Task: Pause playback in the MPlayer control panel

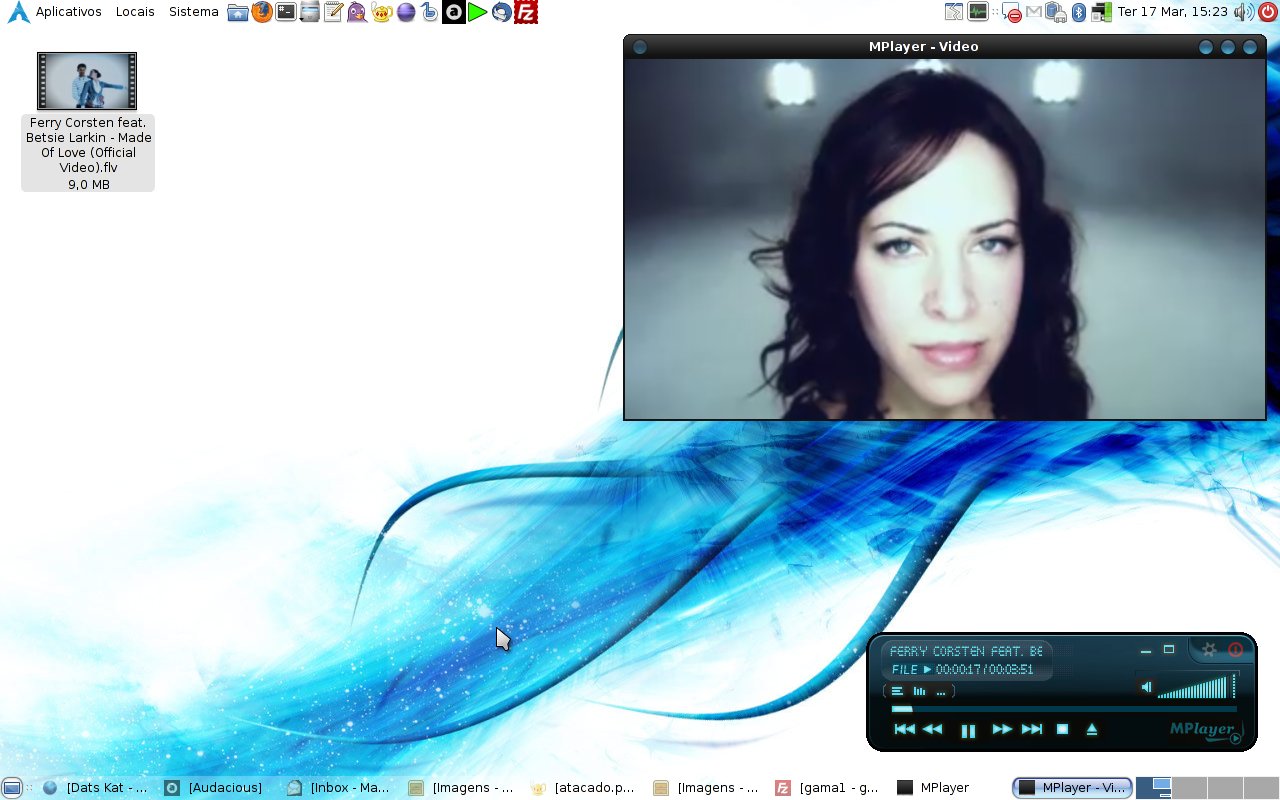Action: click(967, 730)
